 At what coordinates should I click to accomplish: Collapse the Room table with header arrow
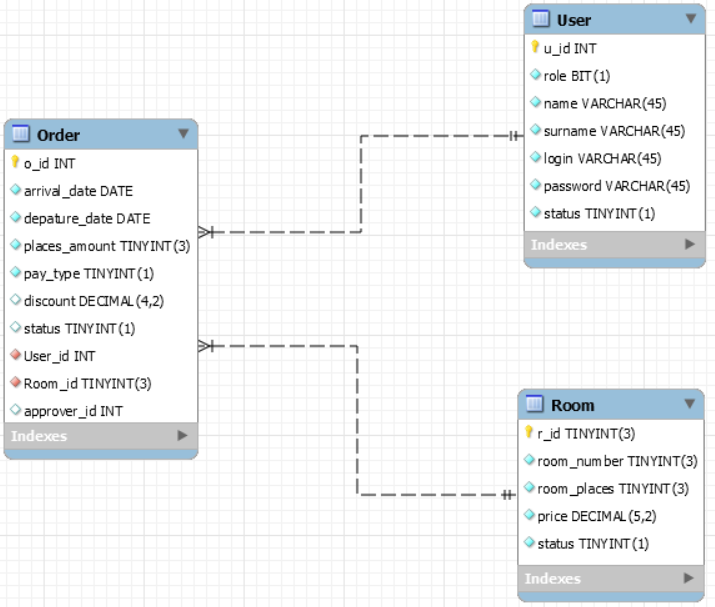[x=688, y=404]
